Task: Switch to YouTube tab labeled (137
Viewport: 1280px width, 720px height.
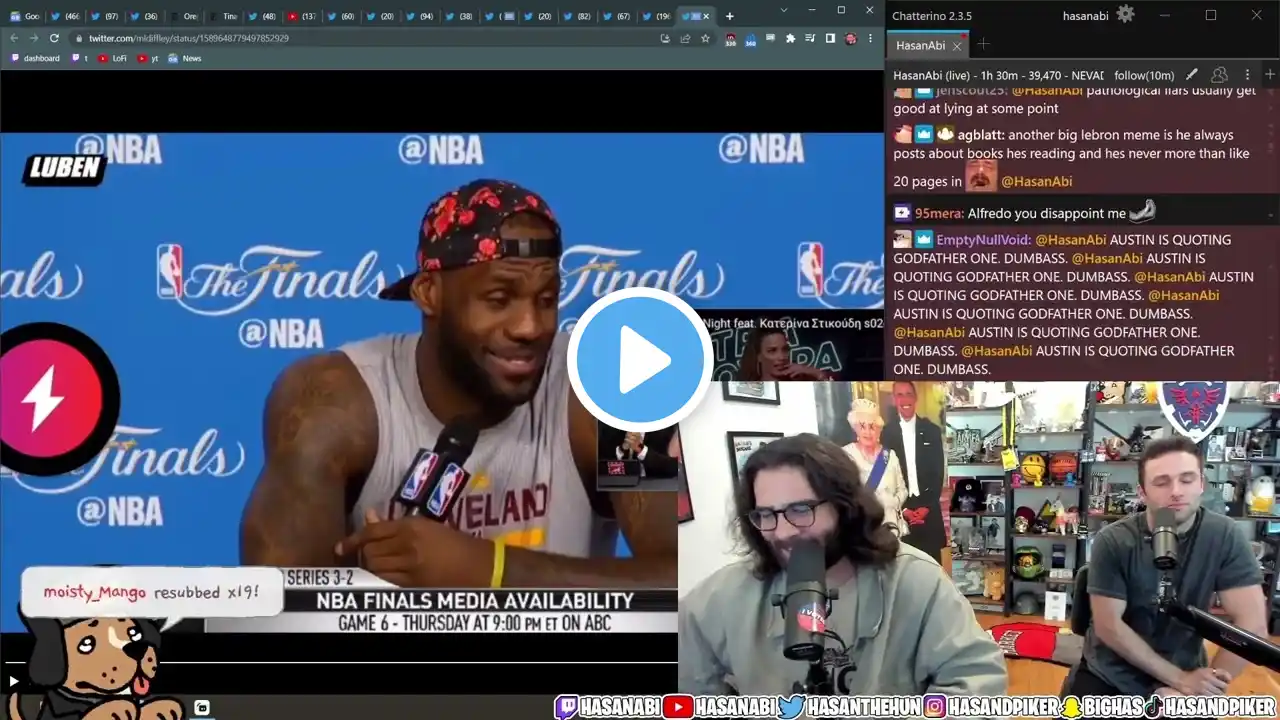Action: (300, 16)
